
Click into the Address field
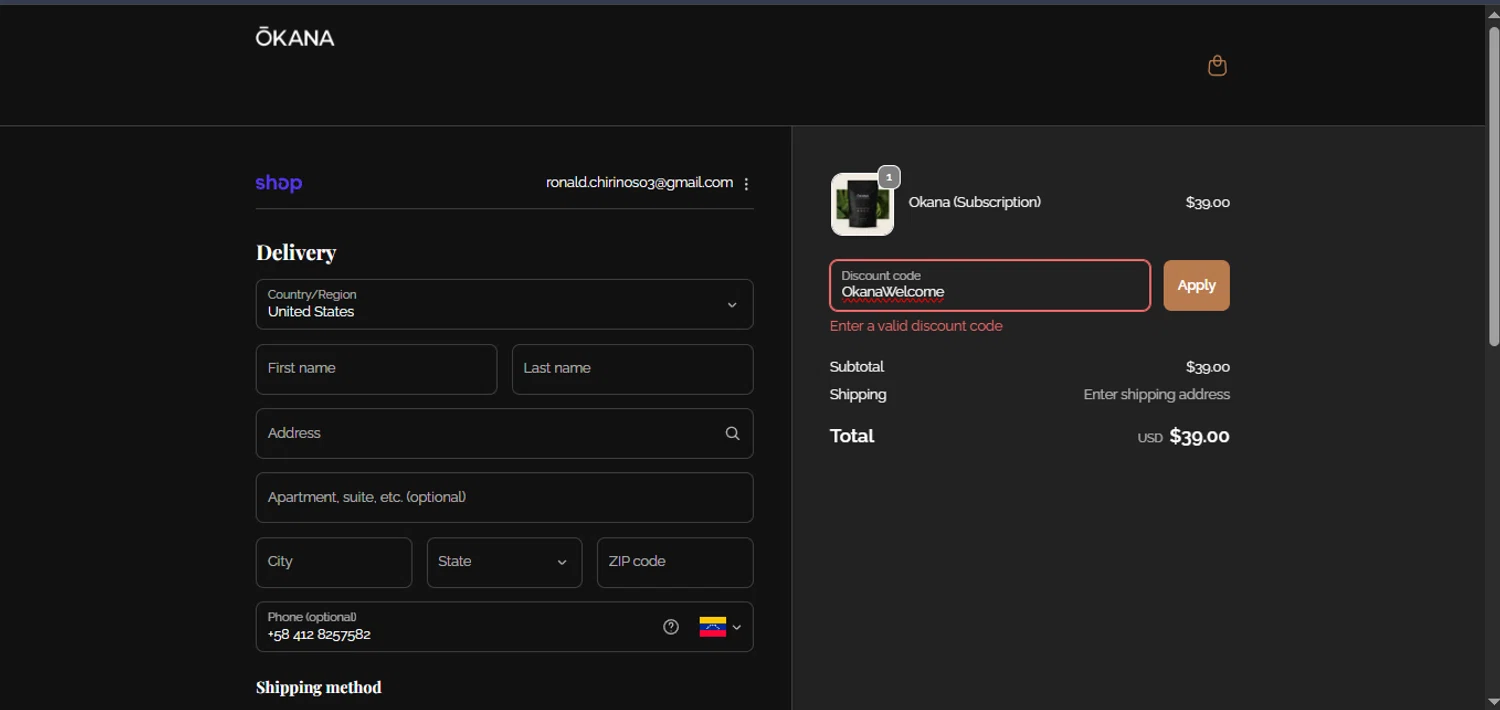click(x=504, y=433)
